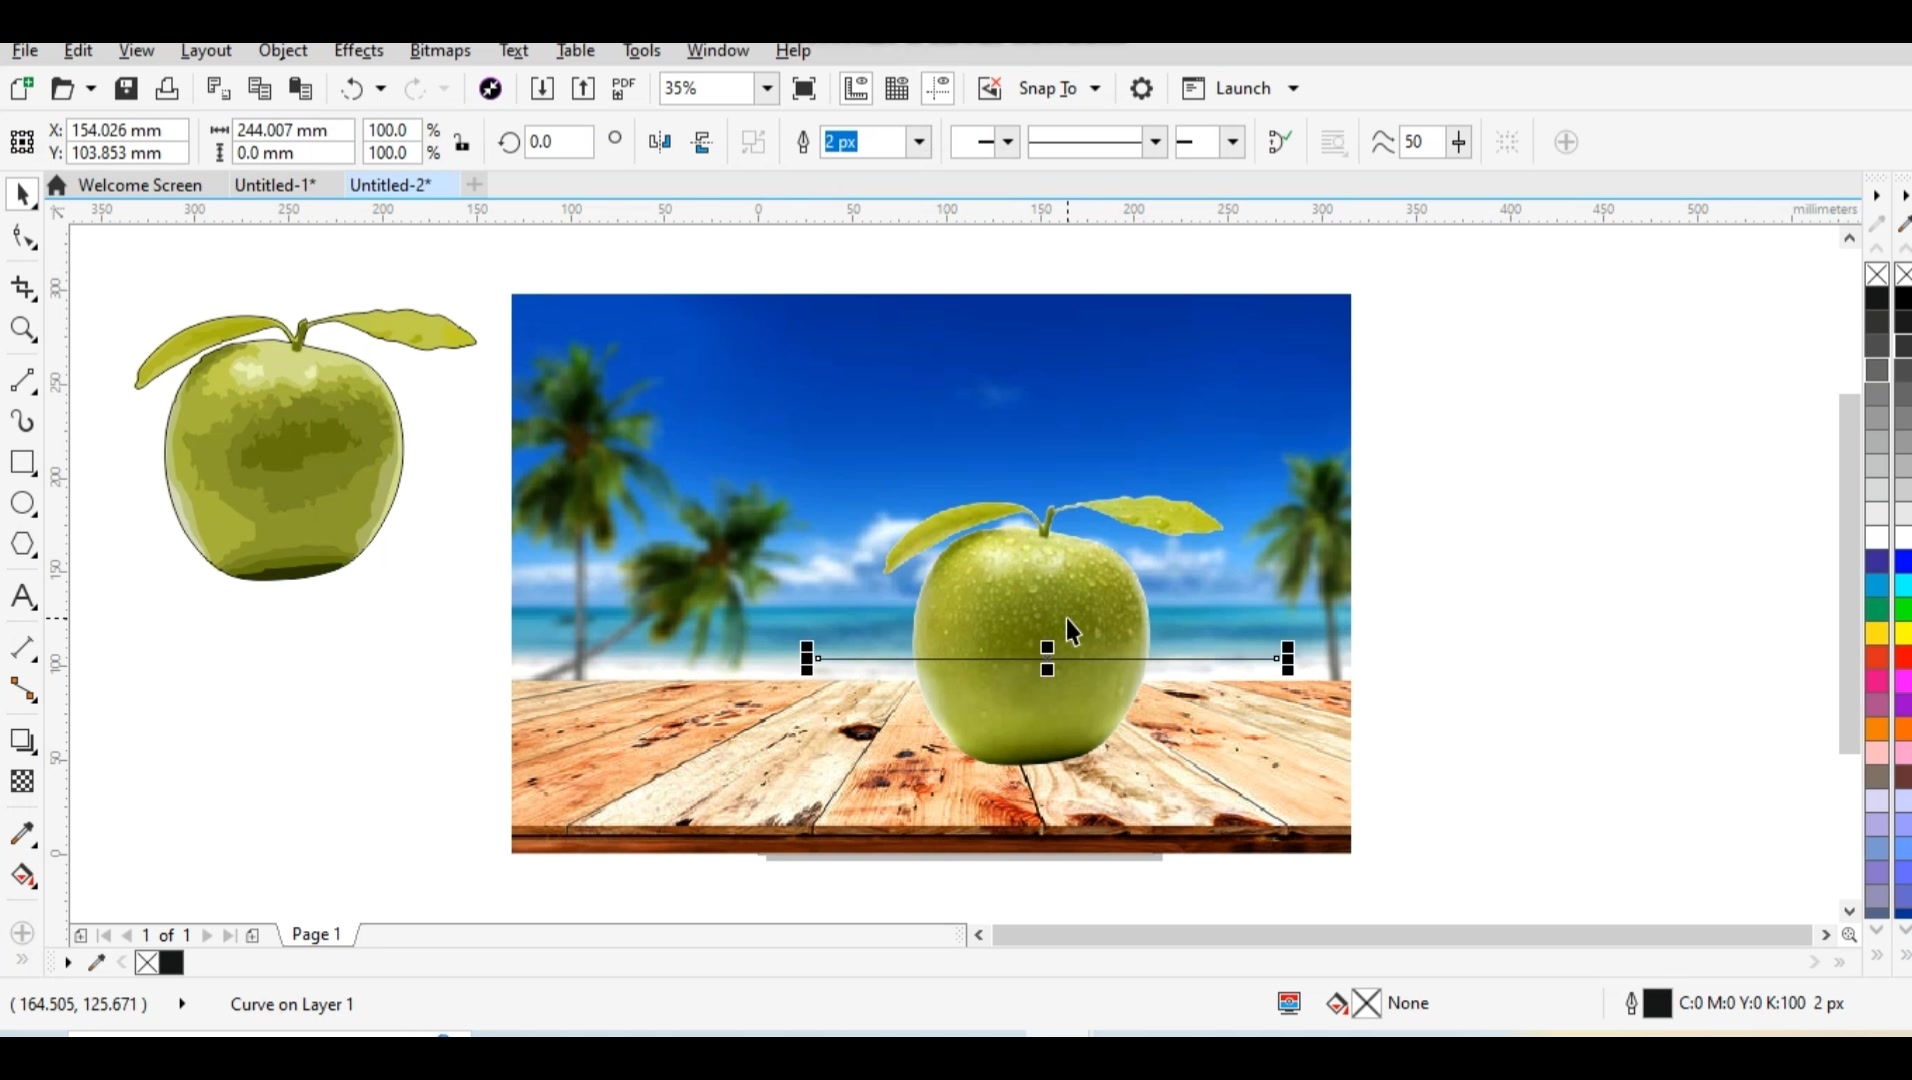The image size is (1912, 1080).
Task: Select the Parallel Dimension tool
Action: (23, 649)
